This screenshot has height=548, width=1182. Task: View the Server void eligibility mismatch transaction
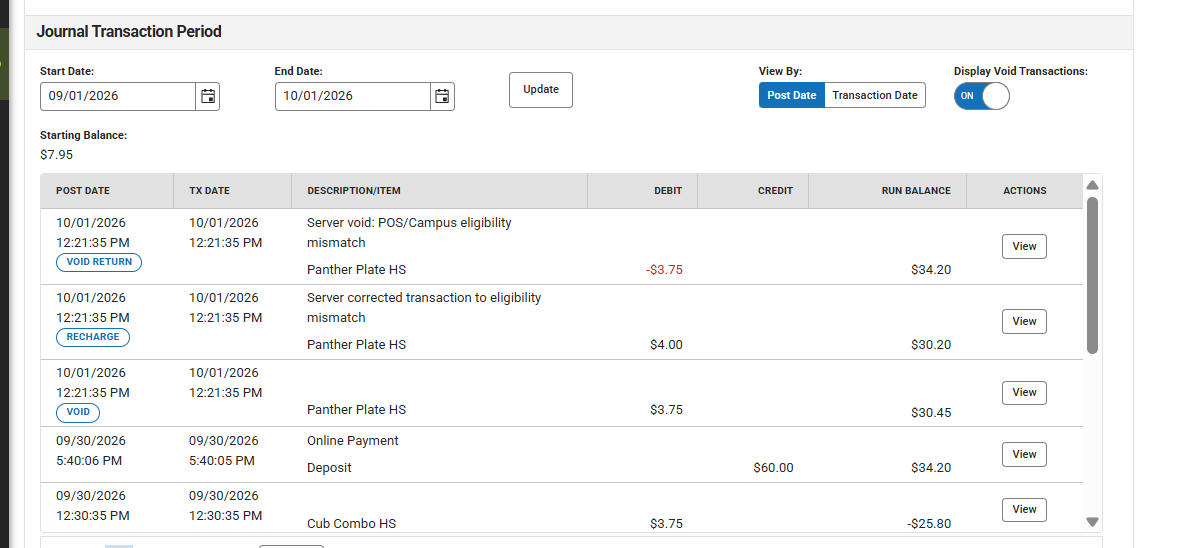pyautogui.click(x=1024, y=246)
